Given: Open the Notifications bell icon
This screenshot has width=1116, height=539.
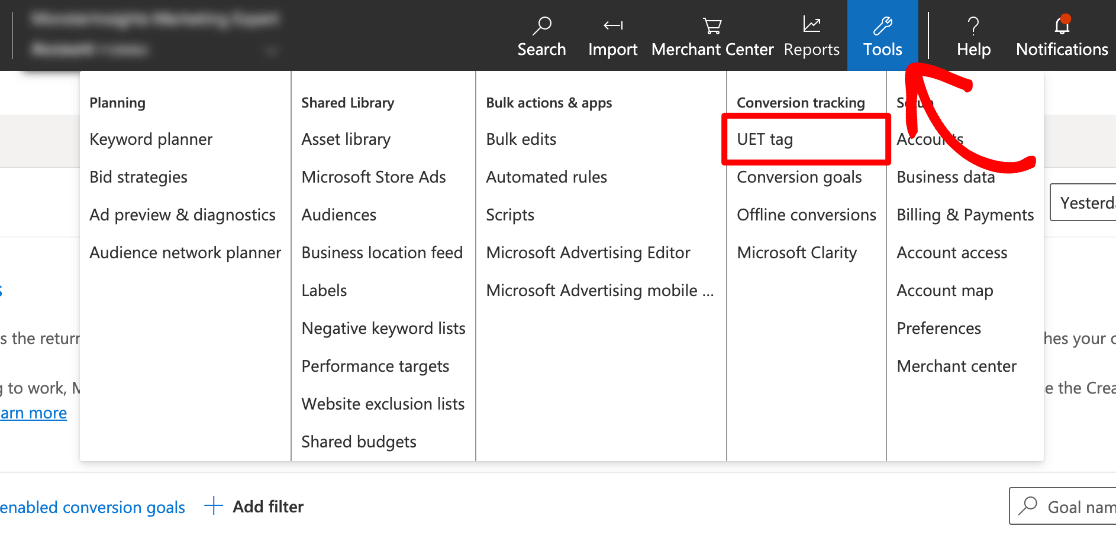Looking at the screenshot, I should click(x=1061, y=25).
